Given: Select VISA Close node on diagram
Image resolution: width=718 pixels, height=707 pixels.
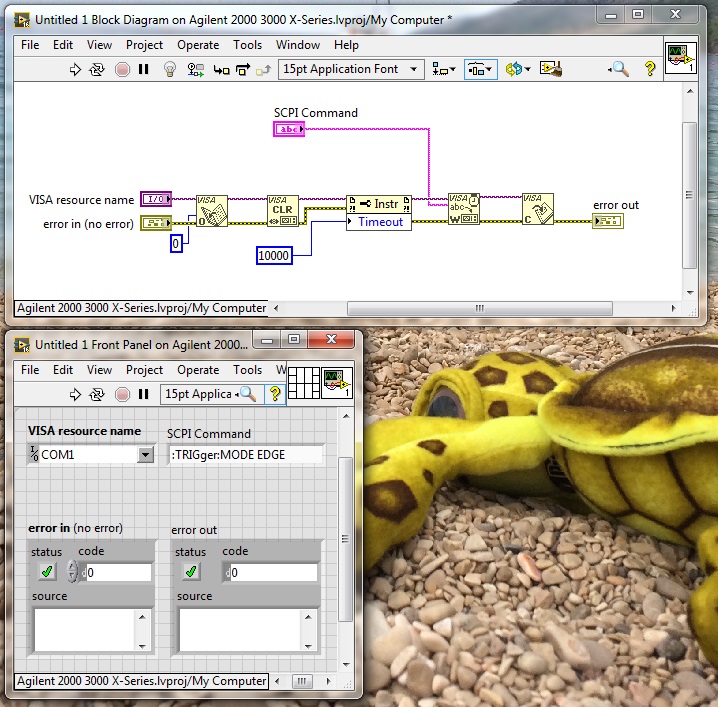Looking at the screenshot, I should (x=538, y=209).
